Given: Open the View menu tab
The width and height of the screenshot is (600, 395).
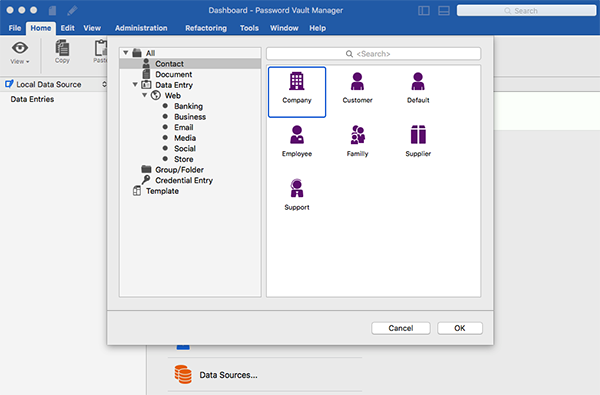Looking at the screenshot, I should tap(92, 28).
